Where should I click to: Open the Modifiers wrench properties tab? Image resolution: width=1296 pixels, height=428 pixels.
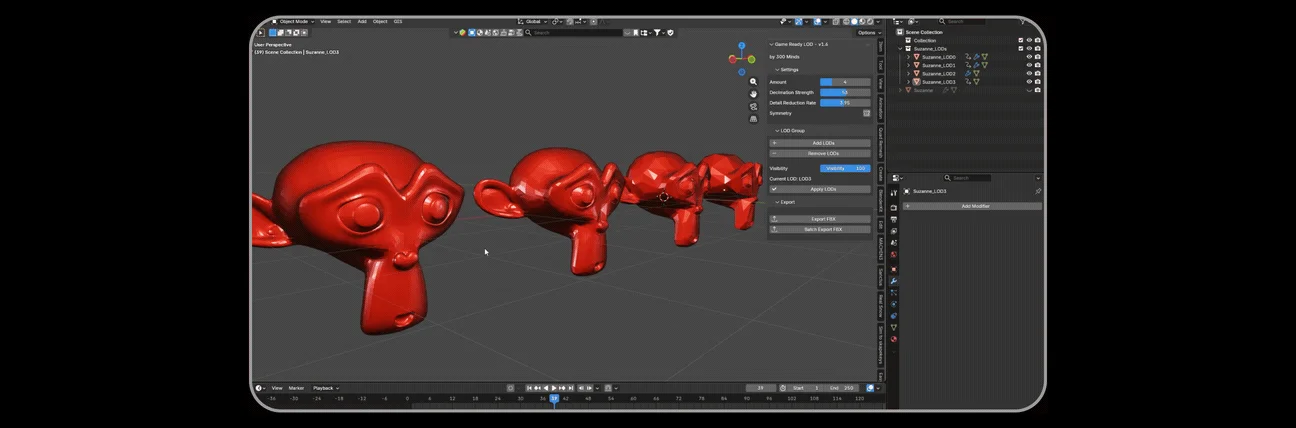(x=894, y=281)
